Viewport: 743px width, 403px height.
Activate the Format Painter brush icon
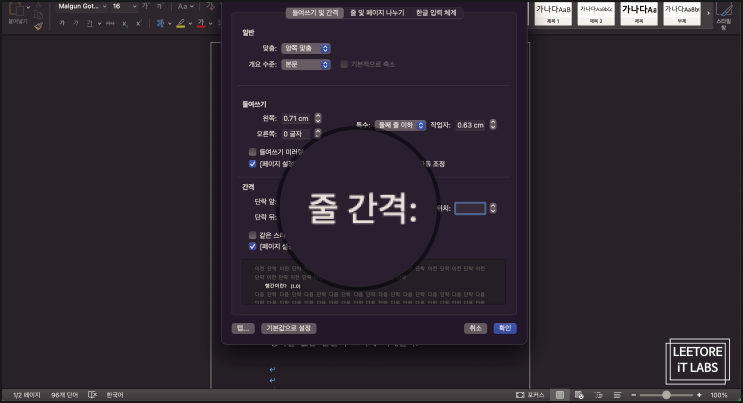click(38, 26)
